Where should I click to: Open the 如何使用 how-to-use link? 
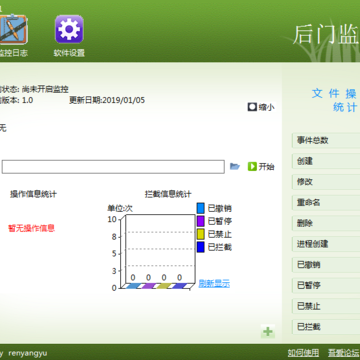303,353
